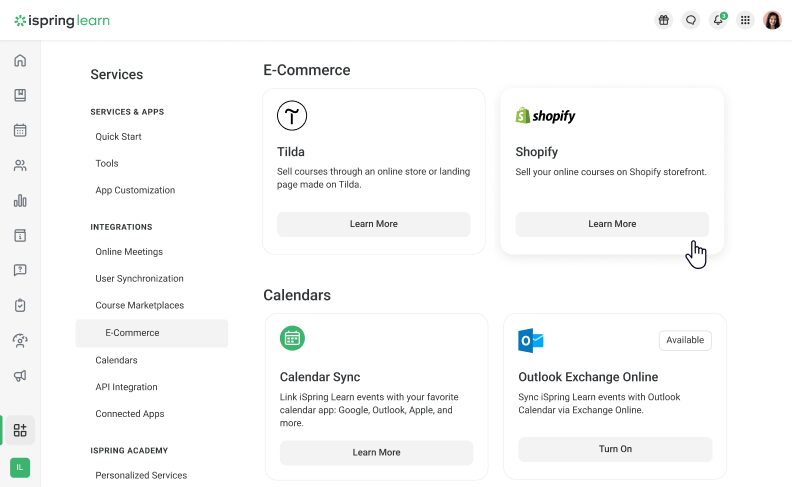The width and height of the screenshot is (792, 487).
Task: Click the megaphone announcements icon
Action: tap(20, 376)
